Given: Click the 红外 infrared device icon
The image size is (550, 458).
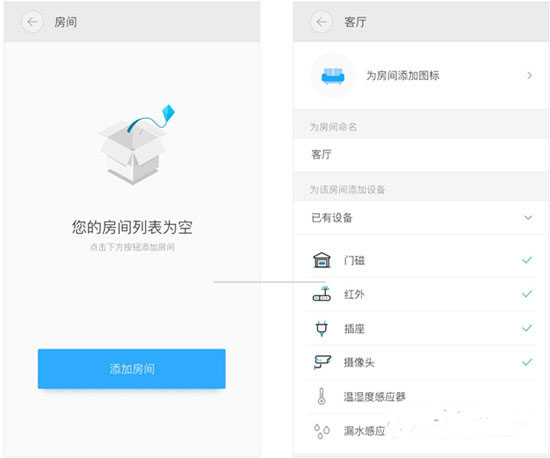Looking at the screenshot, I should point(322,294).
